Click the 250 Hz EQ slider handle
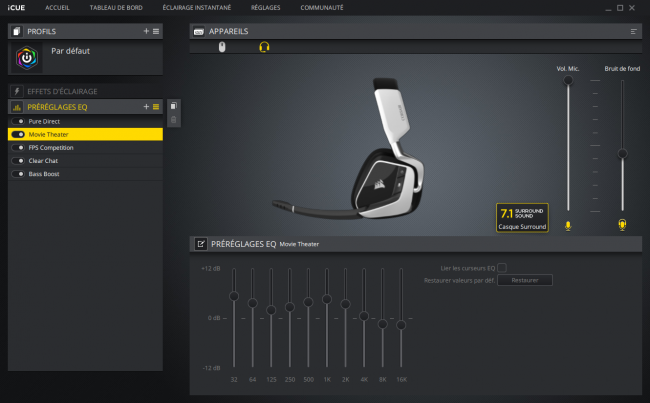The width and height of the screenshot is (650, 403). coord(290,307)
